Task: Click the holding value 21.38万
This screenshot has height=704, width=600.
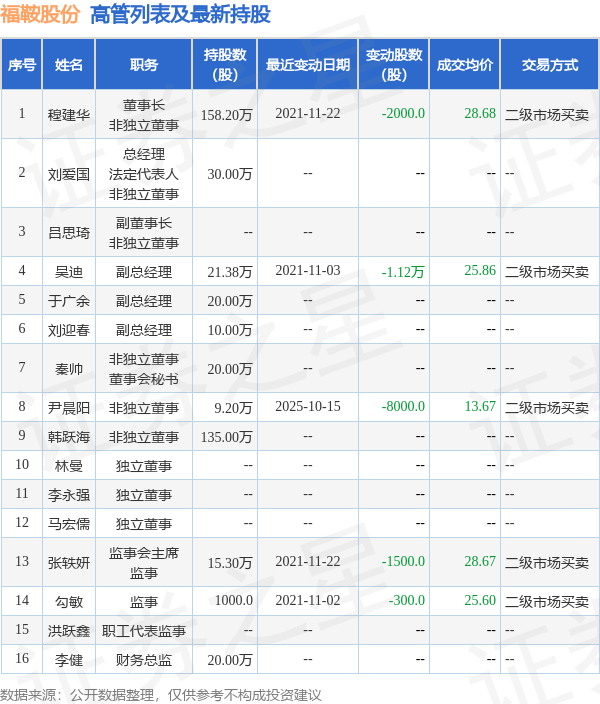Action: tap(230, 272)
